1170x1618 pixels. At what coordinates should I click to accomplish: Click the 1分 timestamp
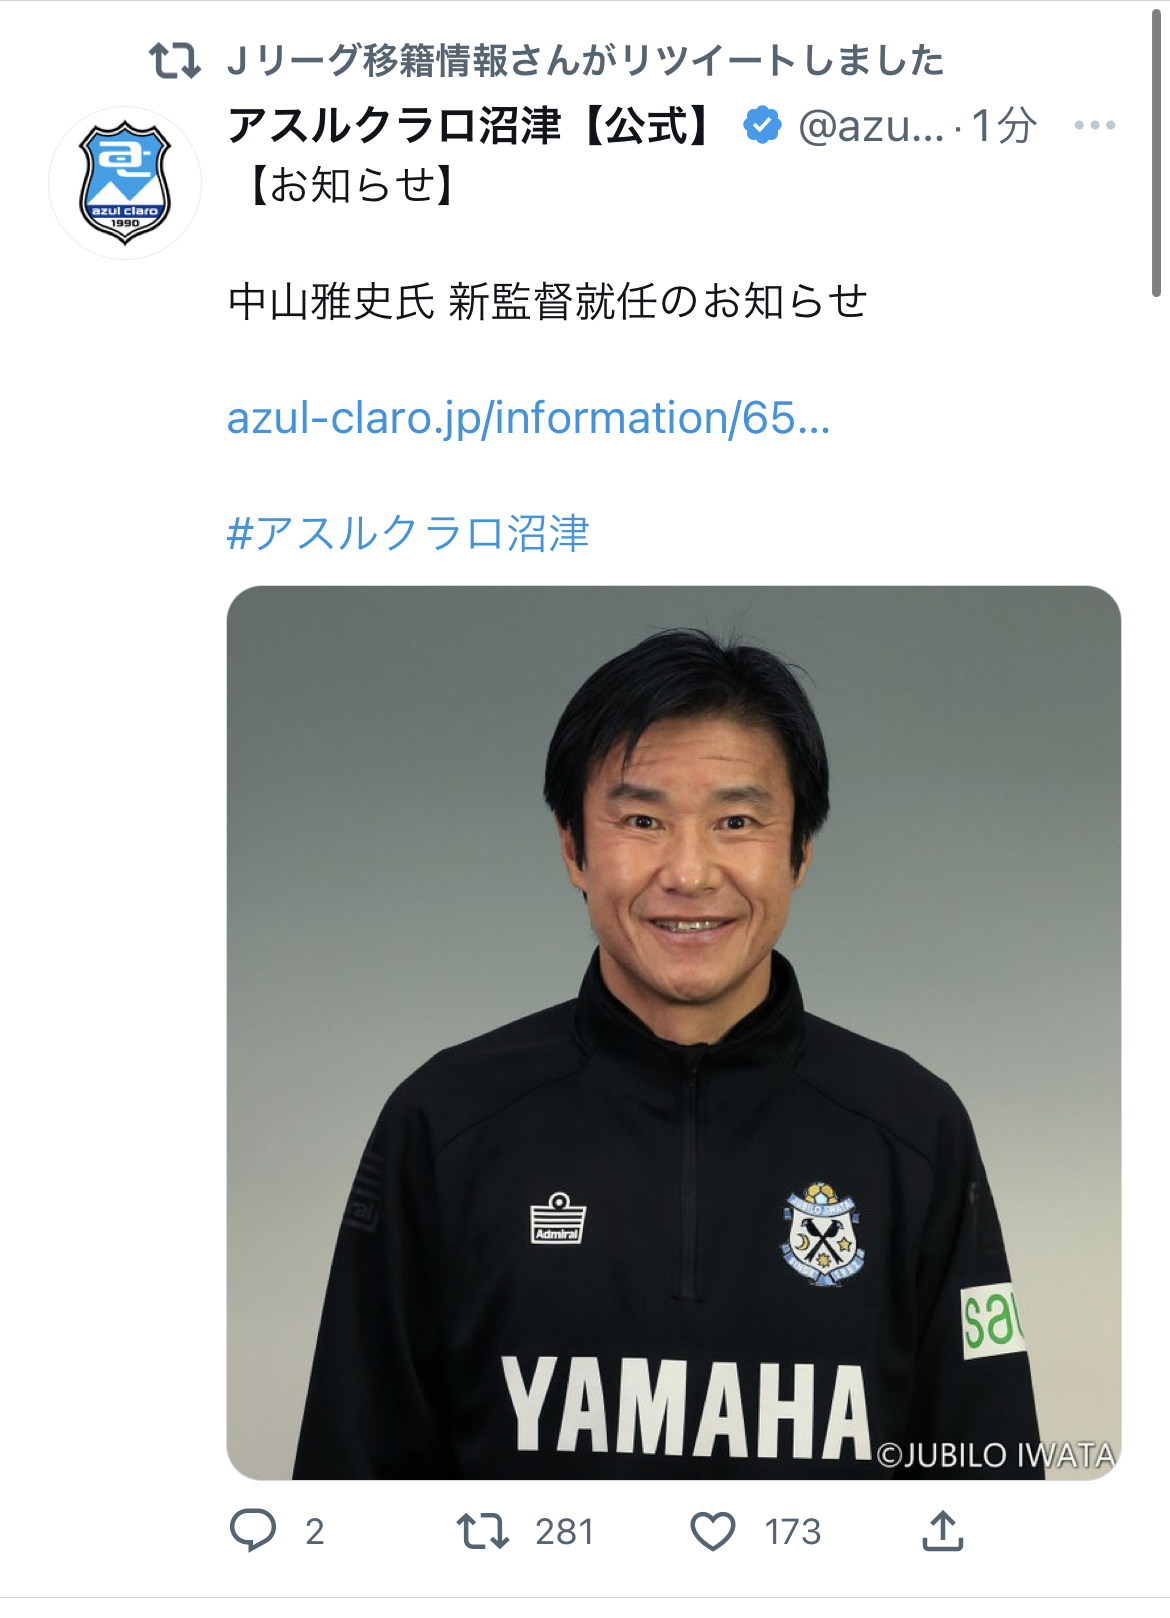1004,126
